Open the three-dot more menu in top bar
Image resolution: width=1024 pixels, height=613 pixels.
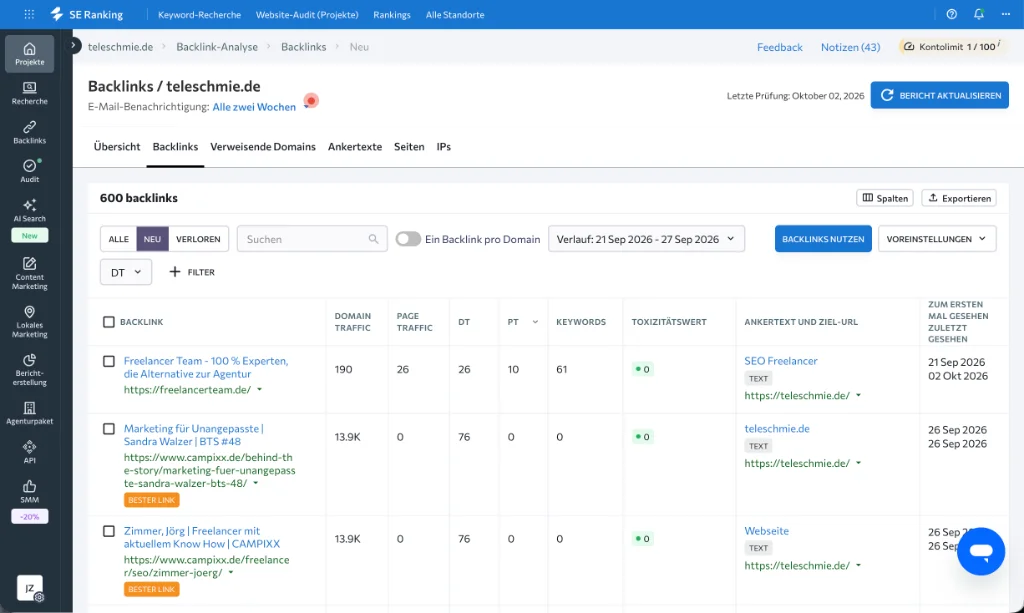tap(1006, 14)
